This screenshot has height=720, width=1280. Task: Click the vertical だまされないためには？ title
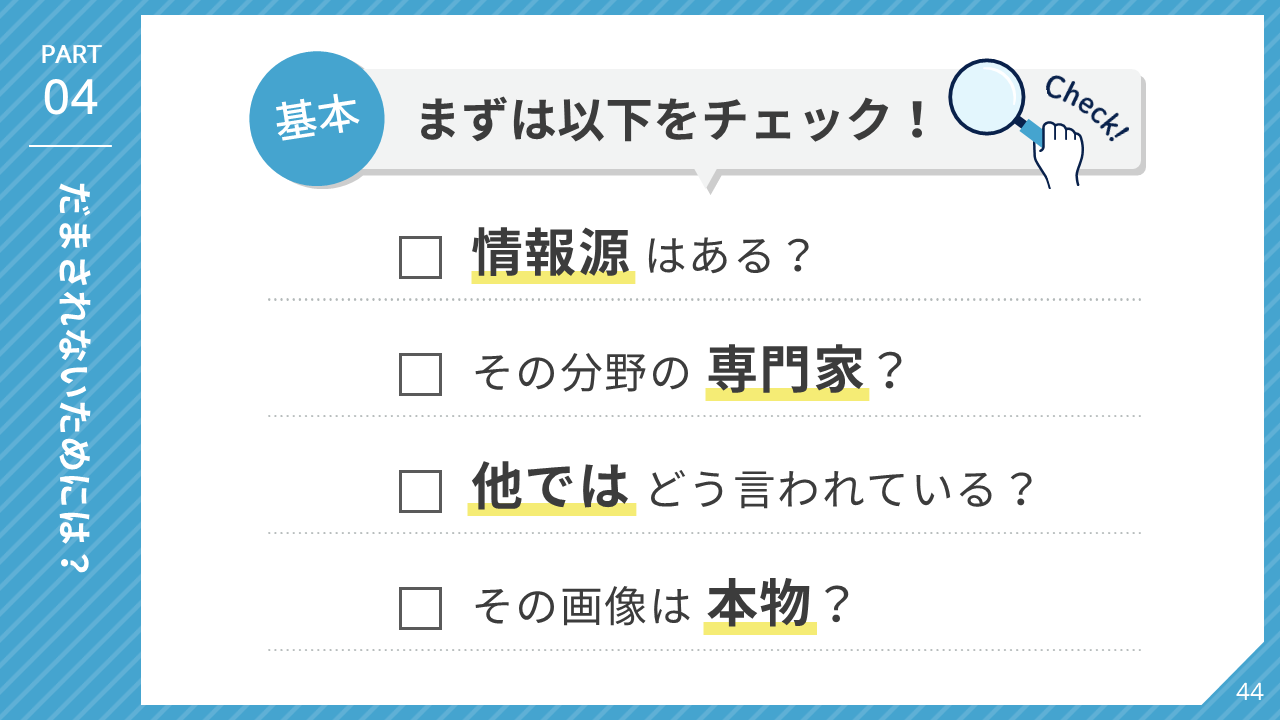click(x=71, y=377)
